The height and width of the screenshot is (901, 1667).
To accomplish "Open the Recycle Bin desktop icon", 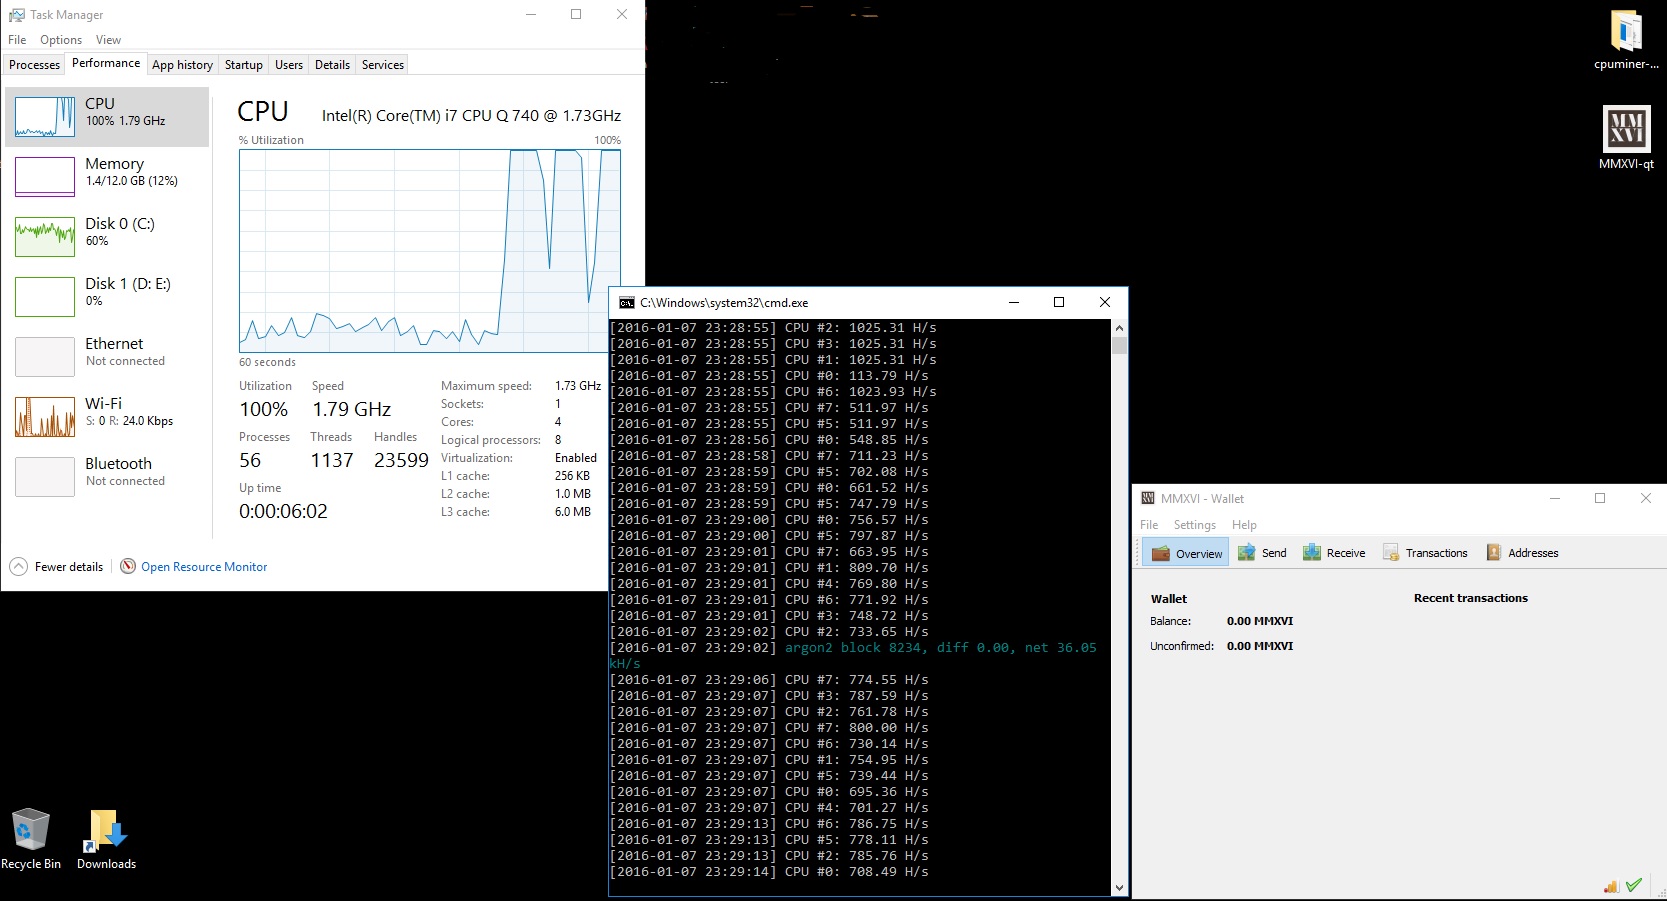I will [31, 838].
